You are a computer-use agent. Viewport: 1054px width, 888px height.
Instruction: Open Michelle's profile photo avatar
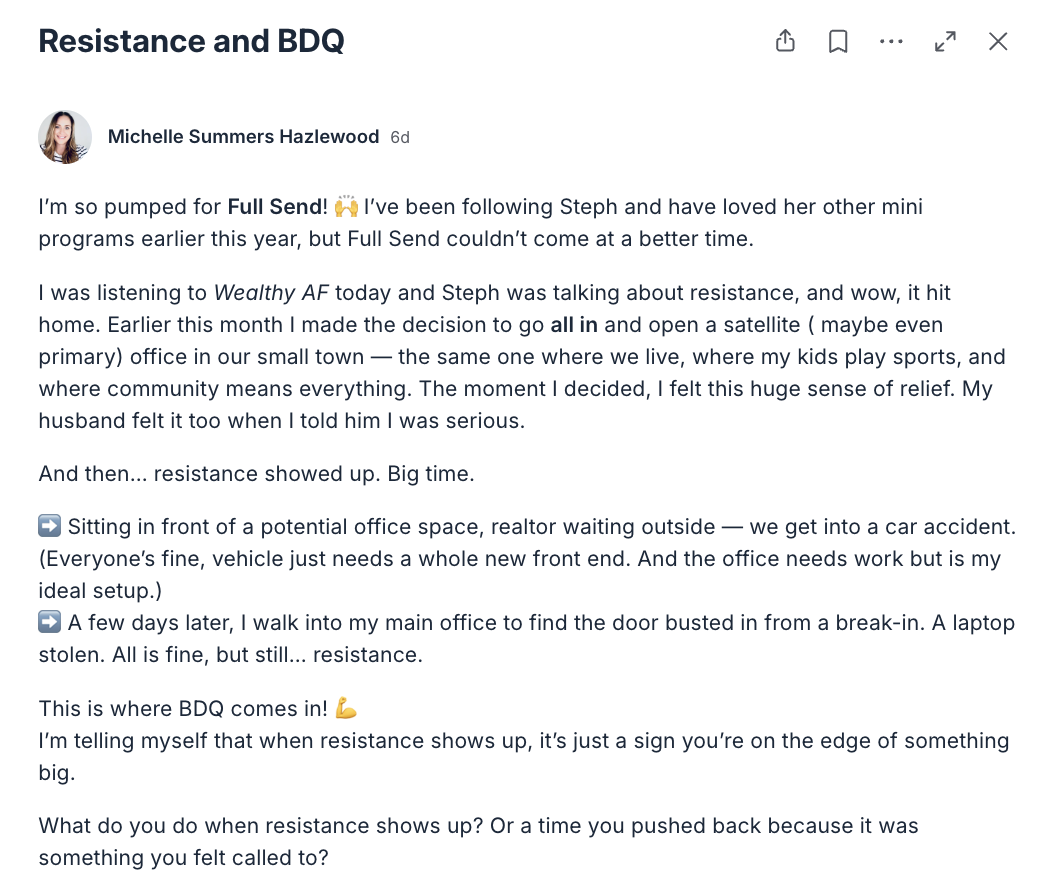(x=65, y=137)
